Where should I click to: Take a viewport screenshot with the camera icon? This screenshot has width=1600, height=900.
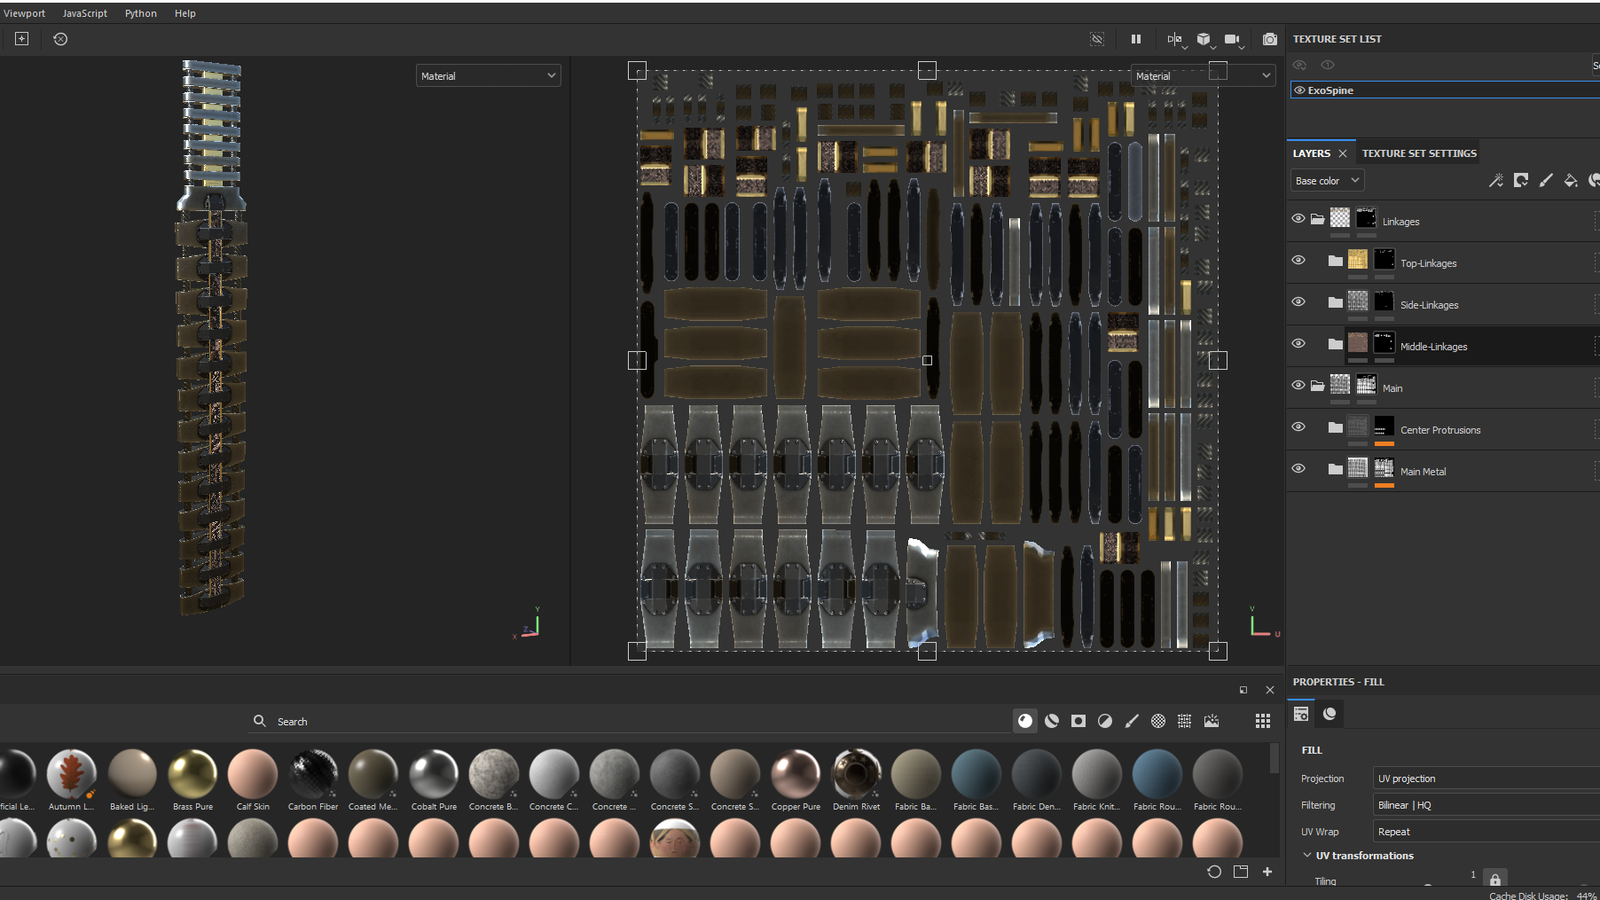click(1269, 39)
